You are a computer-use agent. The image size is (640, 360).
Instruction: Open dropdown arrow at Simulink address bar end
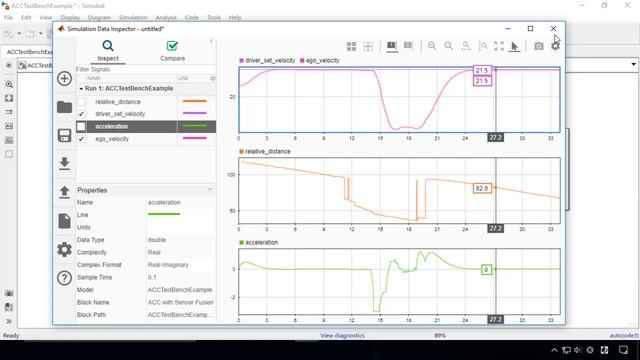[633, 64]
